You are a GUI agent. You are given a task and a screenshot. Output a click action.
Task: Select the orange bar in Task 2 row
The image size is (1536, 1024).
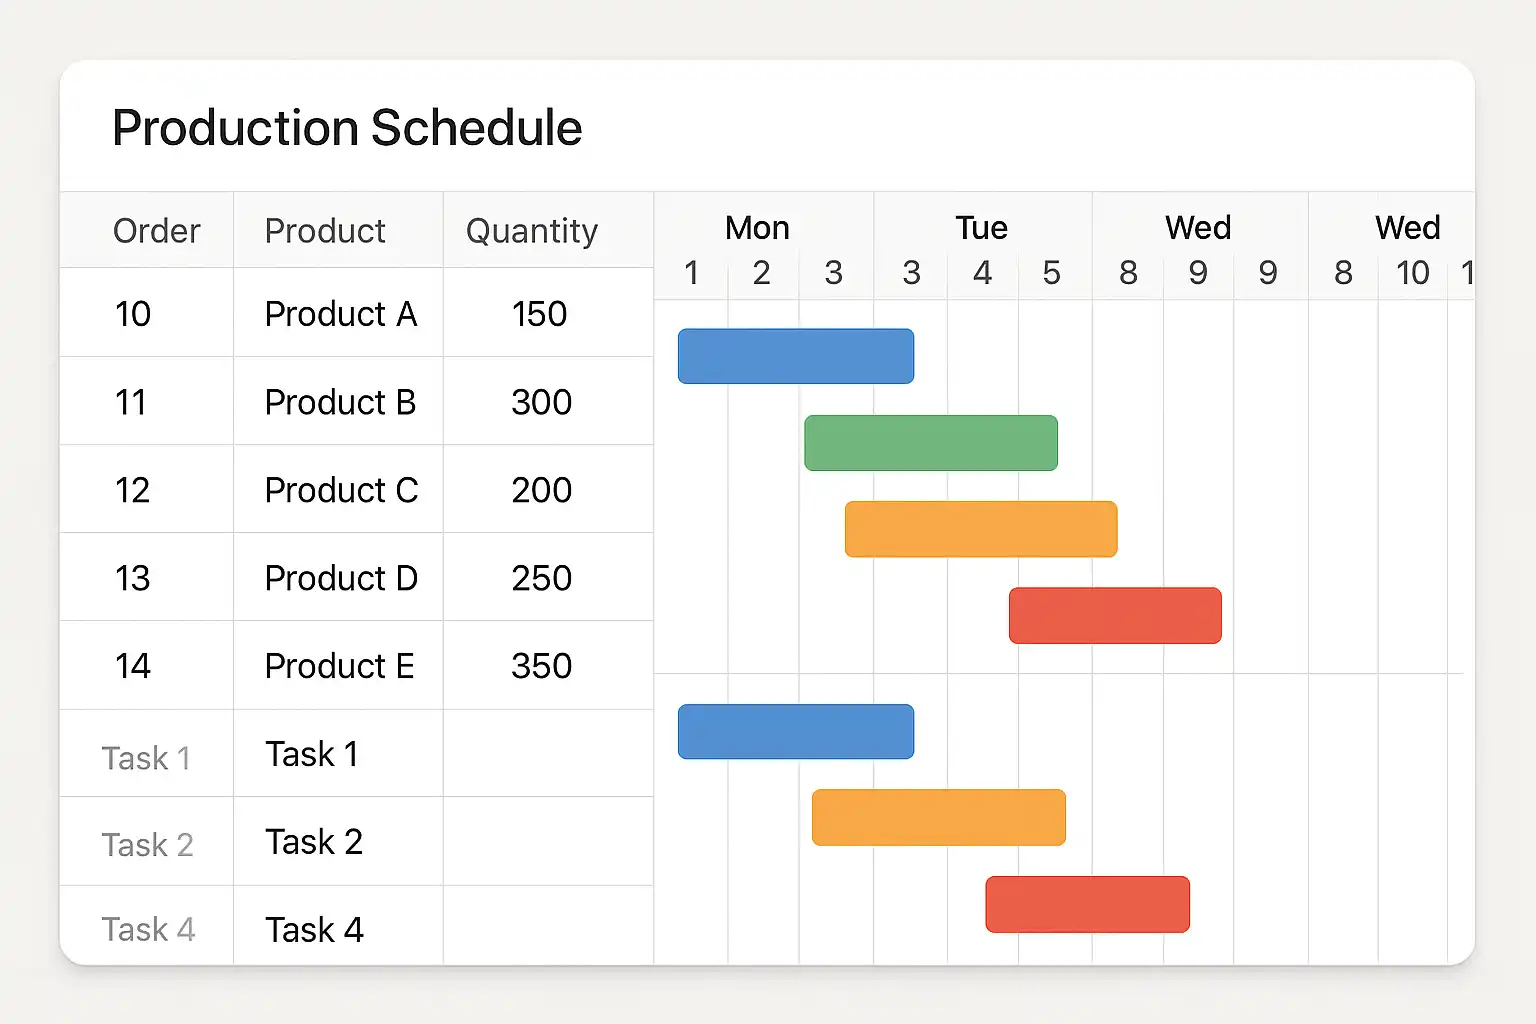938,817
